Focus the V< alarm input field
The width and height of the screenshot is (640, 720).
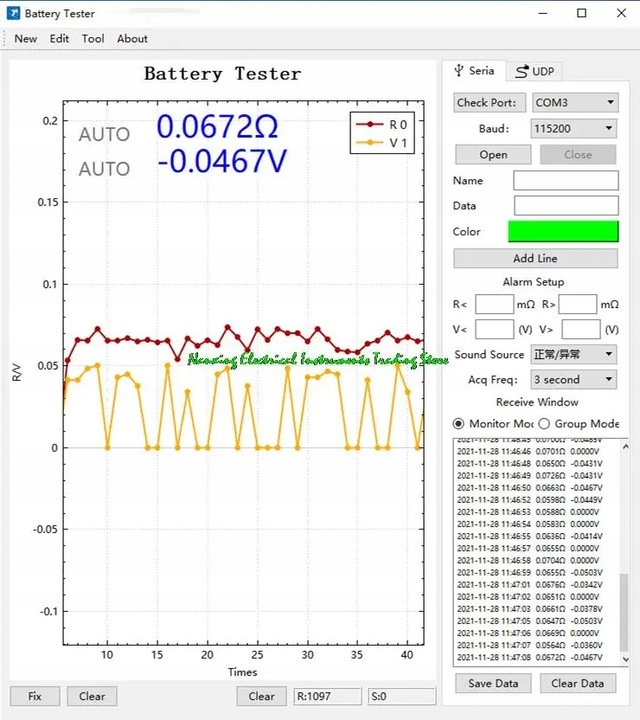point(494,329)
